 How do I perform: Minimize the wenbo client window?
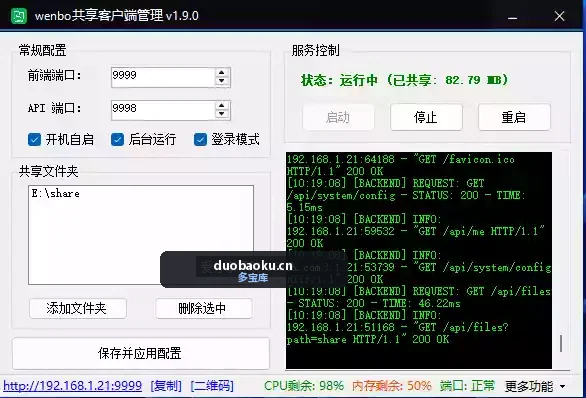coord(512,16)
